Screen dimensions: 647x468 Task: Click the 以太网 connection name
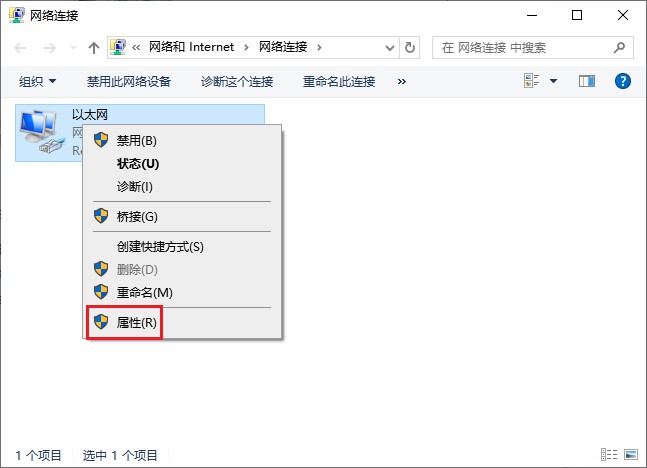point(90,114)
